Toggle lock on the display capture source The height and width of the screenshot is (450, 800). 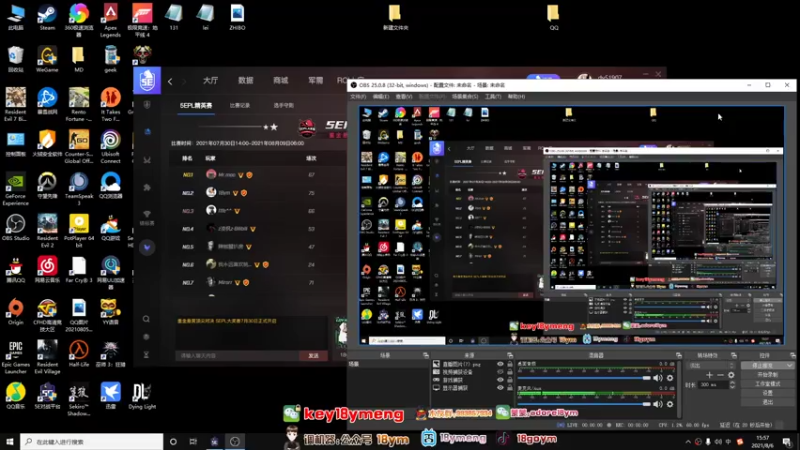tap(510, 388)
